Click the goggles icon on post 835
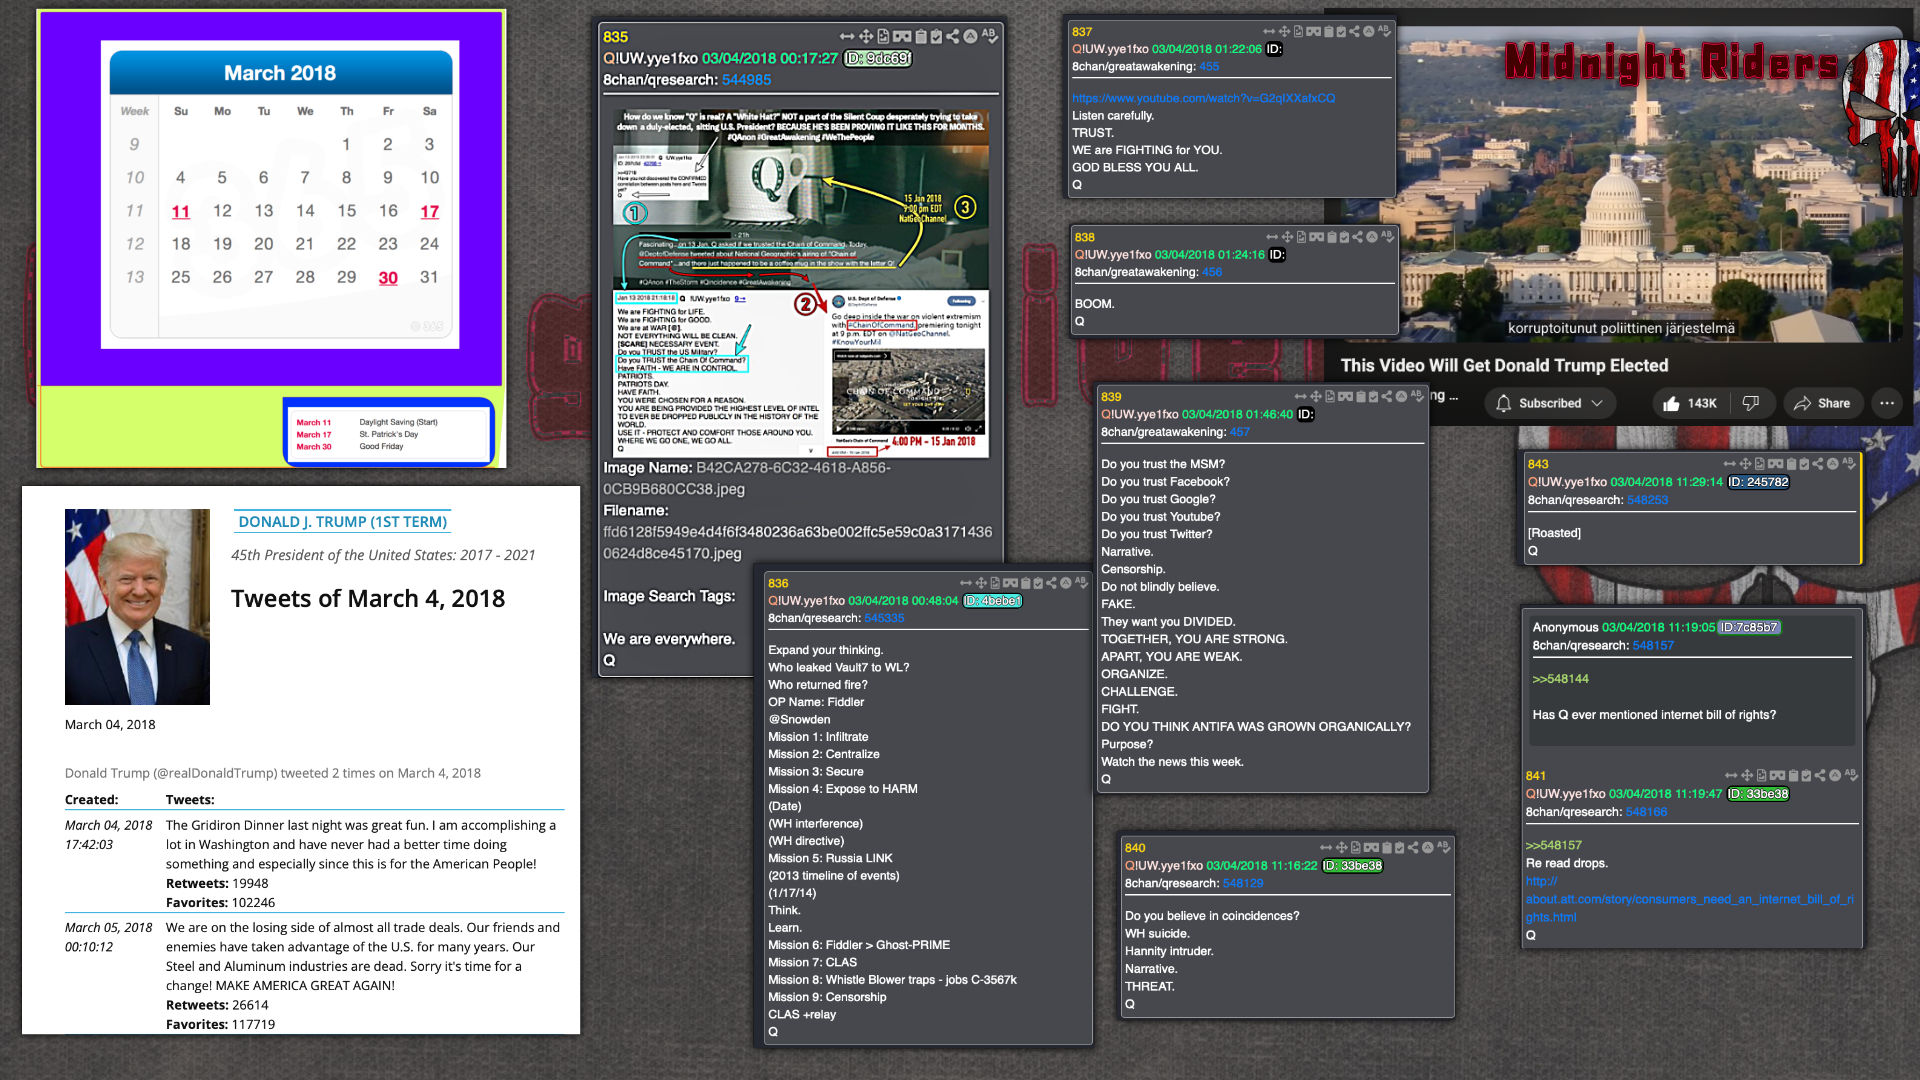The width and height of the screenshot is (1920, 1080). (902, 37)
